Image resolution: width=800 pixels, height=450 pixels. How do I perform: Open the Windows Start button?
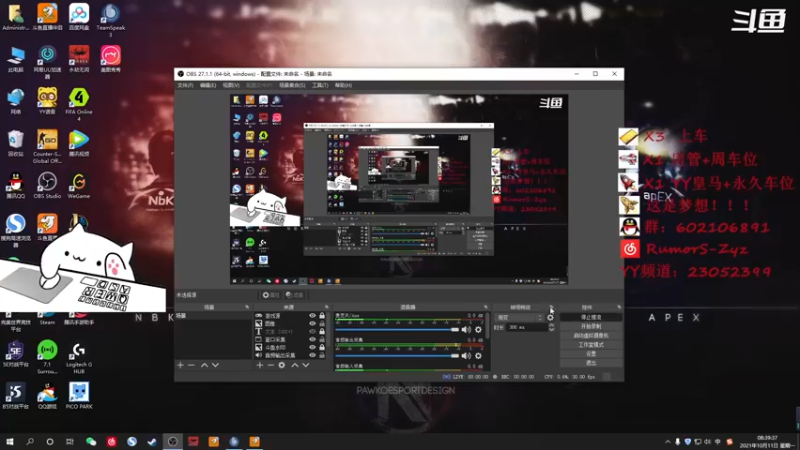pos(10,441)
